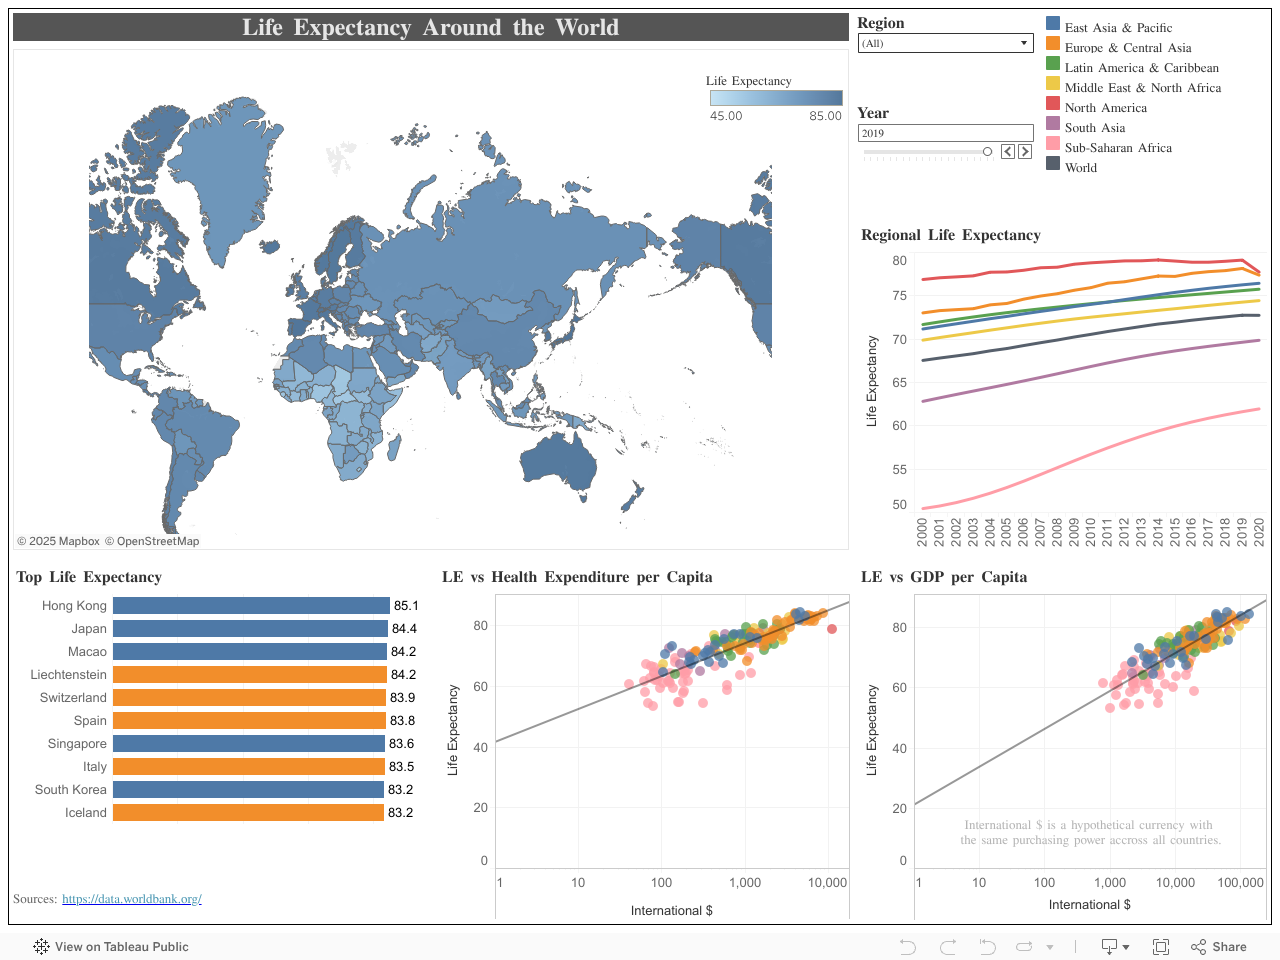Select the North America legend swatch

(1053, 104)
